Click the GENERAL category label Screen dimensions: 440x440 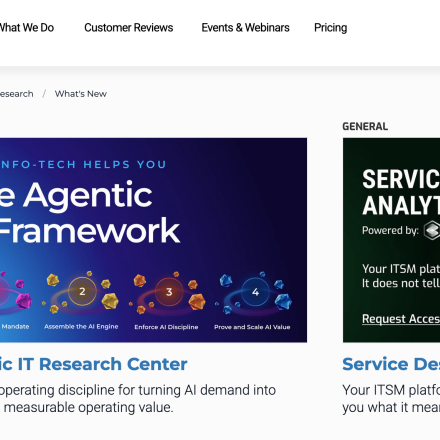point(365,126)
